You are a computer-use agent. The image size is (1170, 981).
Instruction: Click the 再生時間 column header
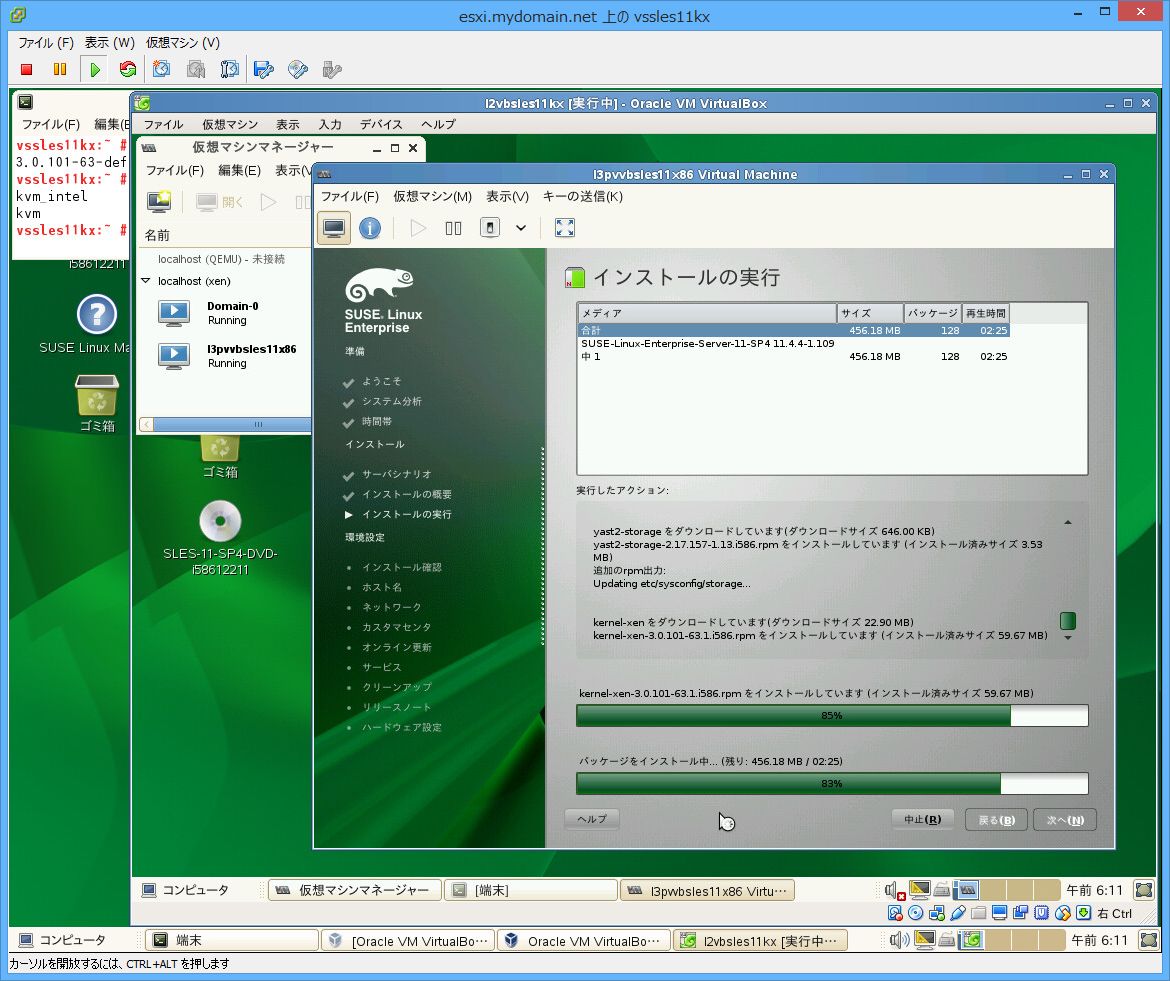pos(986,313)
